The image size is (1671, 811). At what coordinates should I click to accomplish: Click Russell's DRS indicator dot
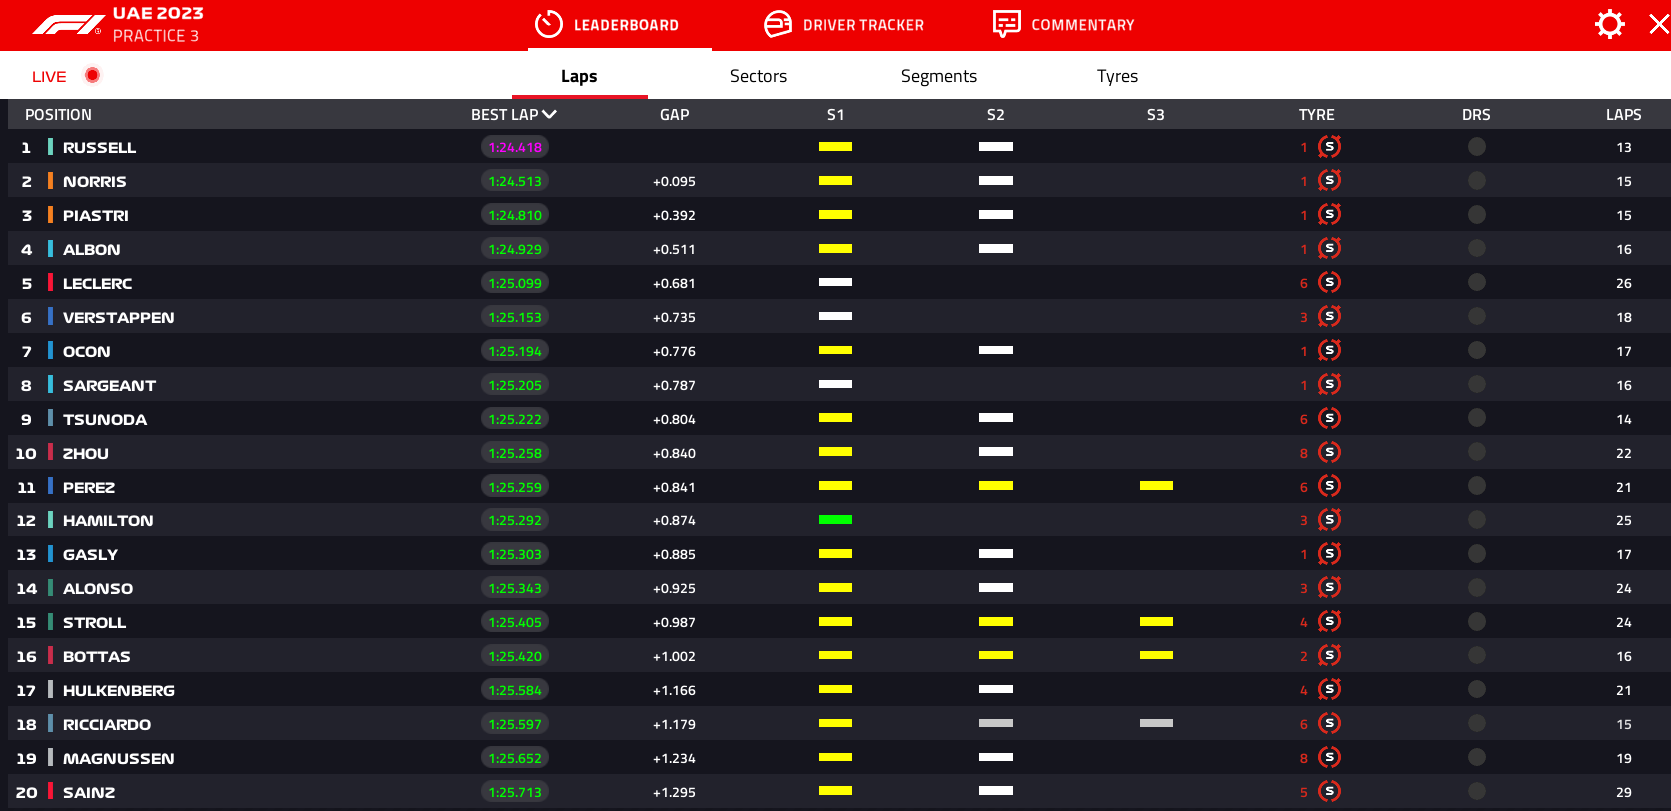click(1477, 147)
